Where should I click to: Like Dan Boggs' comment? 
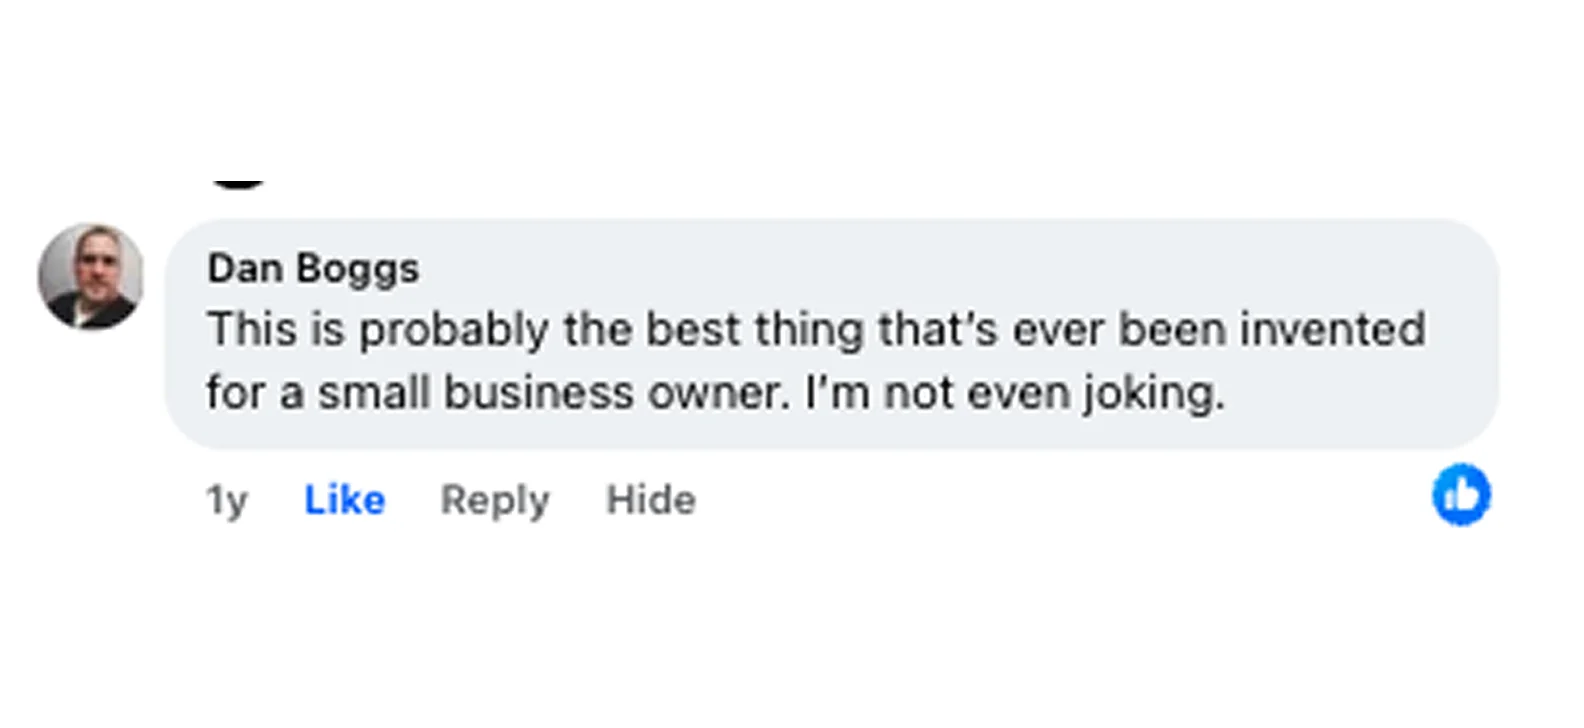pos(344,499)
